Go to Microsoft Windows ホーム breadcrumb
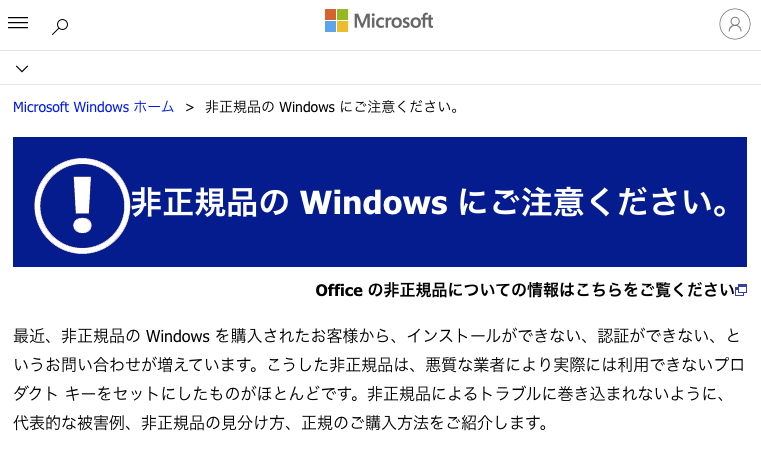The height and width of the screenshot is (449, 761). pos(93,106)
